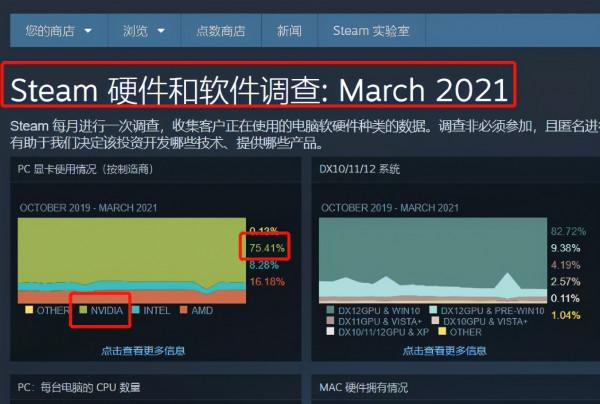Click the DX11GPU & VISTA+ legend swatch
The image size is (600, 404).
(x=330, y=320)
